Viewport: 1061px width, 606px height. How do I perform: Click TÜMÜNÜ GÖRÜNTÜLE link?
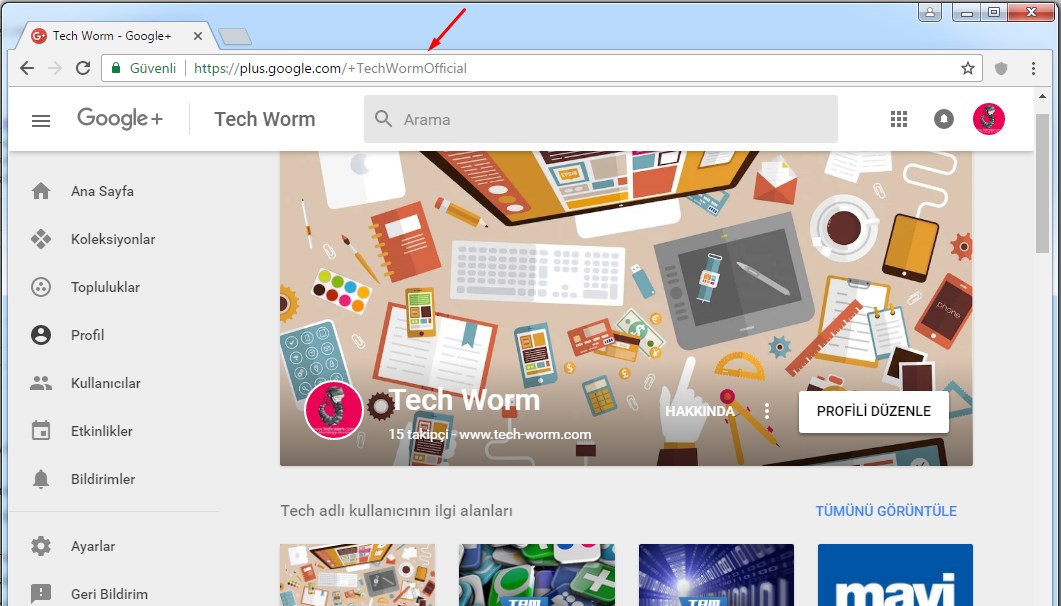click(x=885, y=511)
